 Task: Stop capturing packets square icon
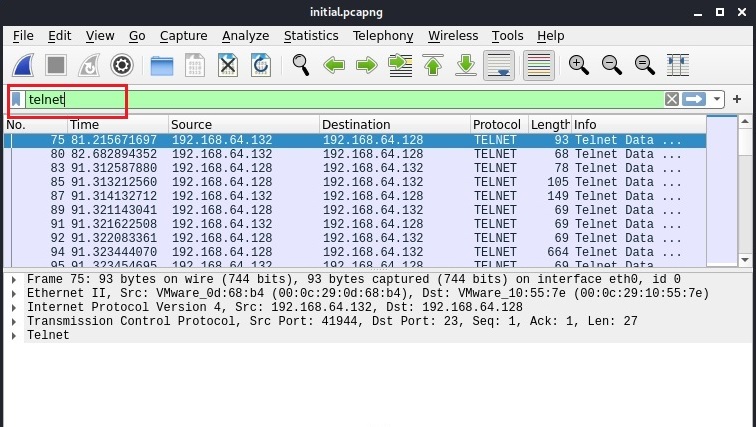click(56, 65)
